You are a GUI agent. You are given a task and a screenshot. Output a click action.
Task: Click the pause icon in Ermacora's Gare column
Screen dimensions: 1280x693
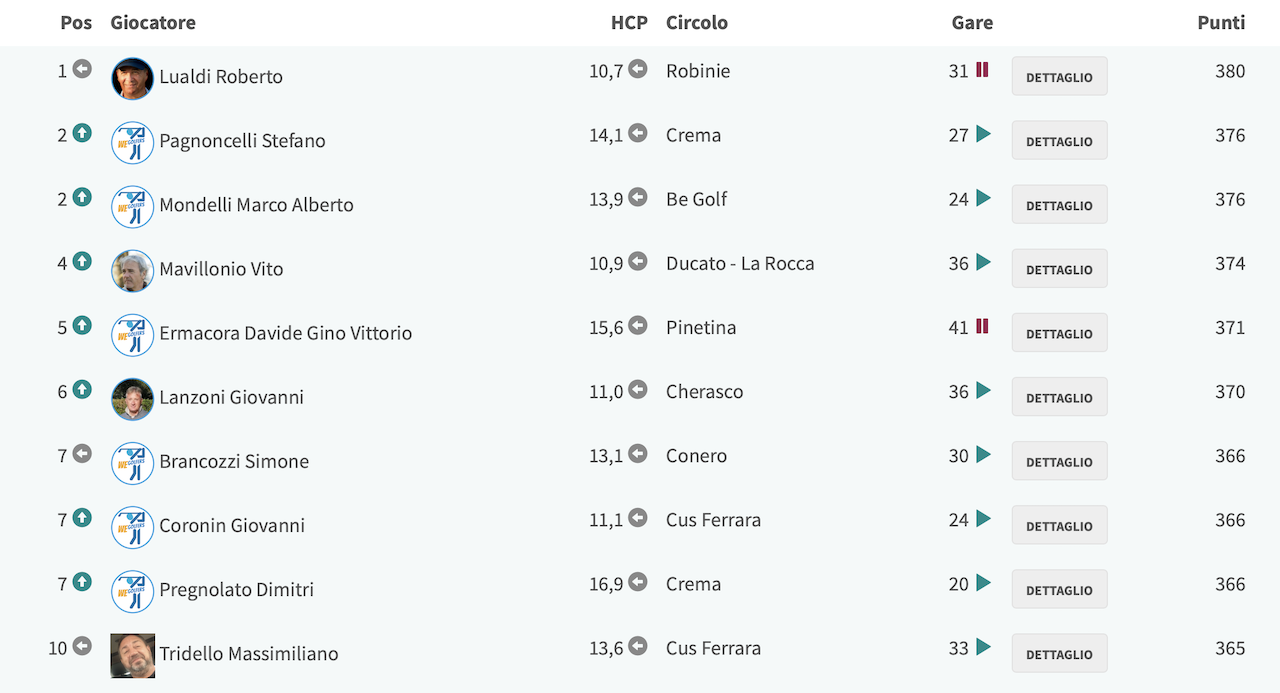point(982,325)
